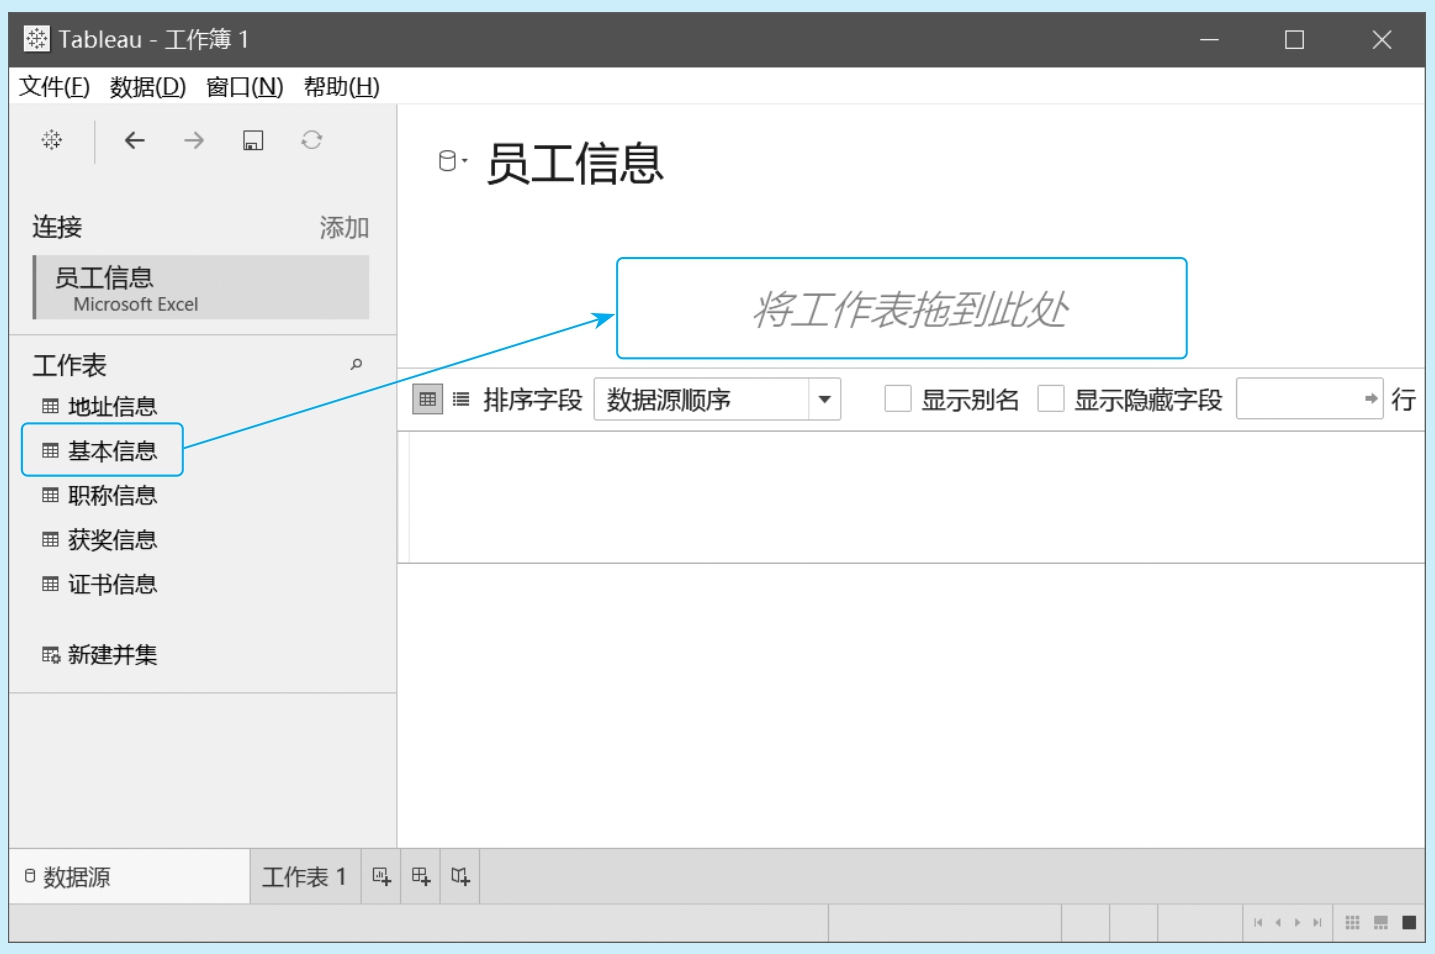The height and width of the screenshot is (954, 1435).
Task: Enable the 显示别名 checkbox
Action: [898, 400]
